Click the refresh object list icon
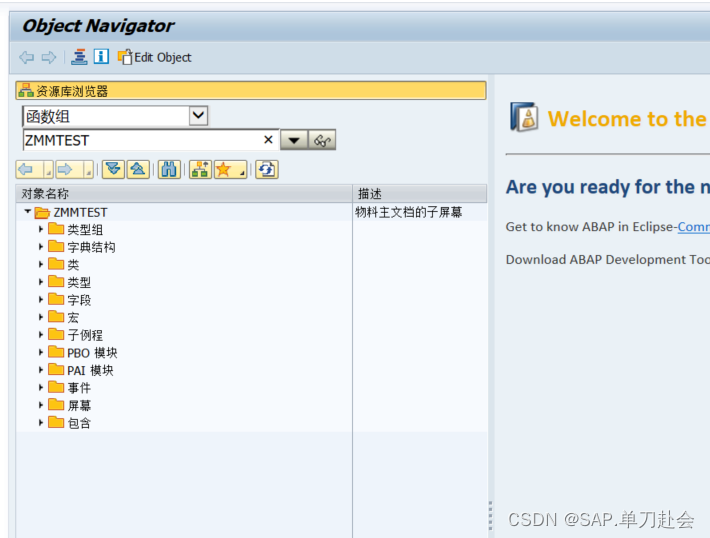Screen dimensions: 710x538 coord(267,170)
